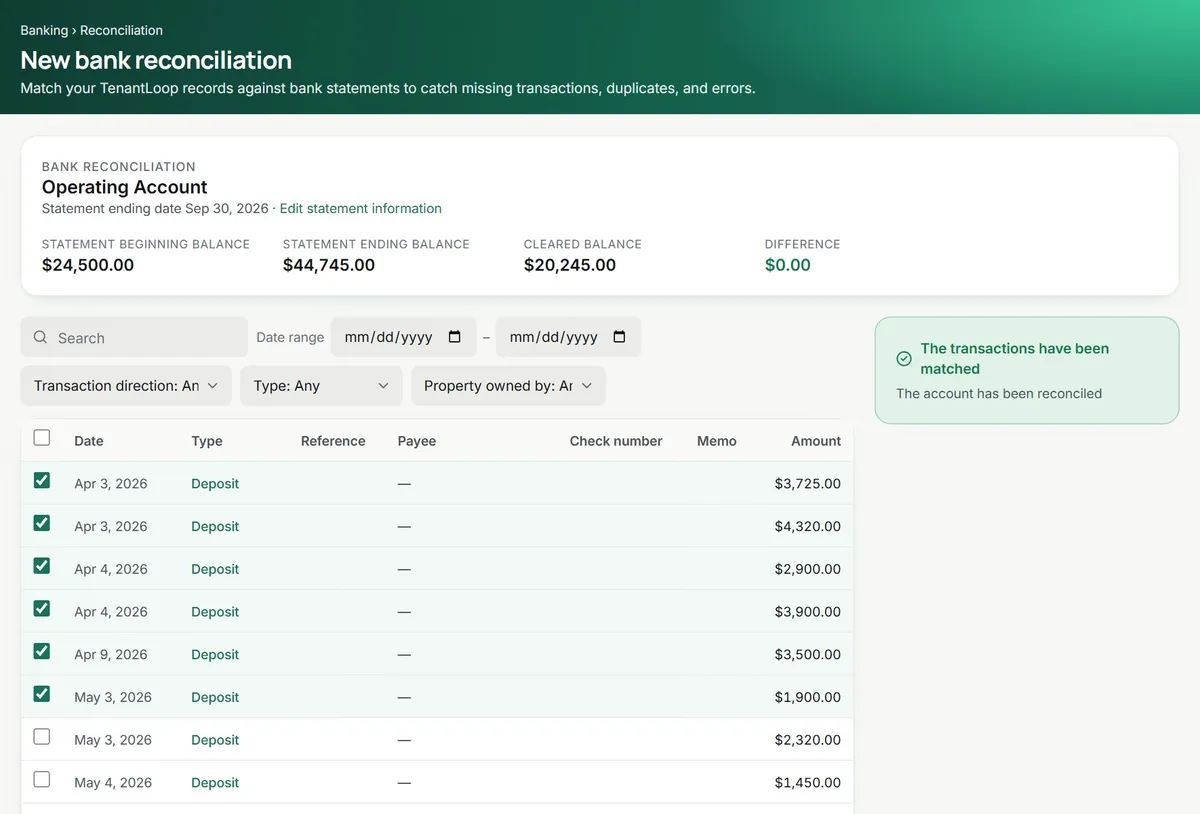Click Edit statement information link
This screenshot has height=814, width=1200.
[x=360, y=209]
